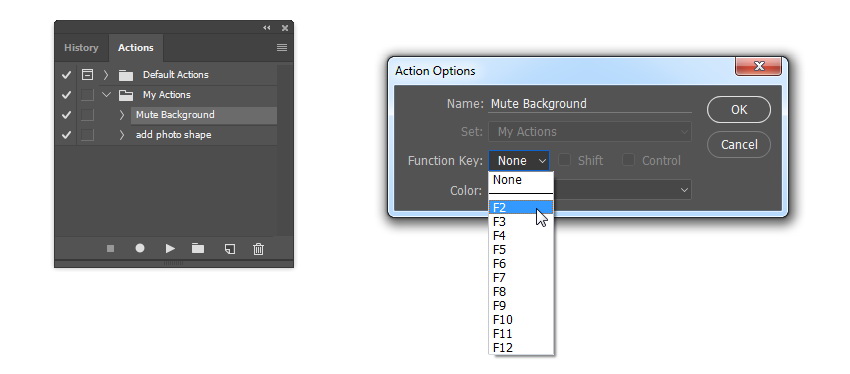
Task: Collapse the My Actions set
Action: point(107,95)
